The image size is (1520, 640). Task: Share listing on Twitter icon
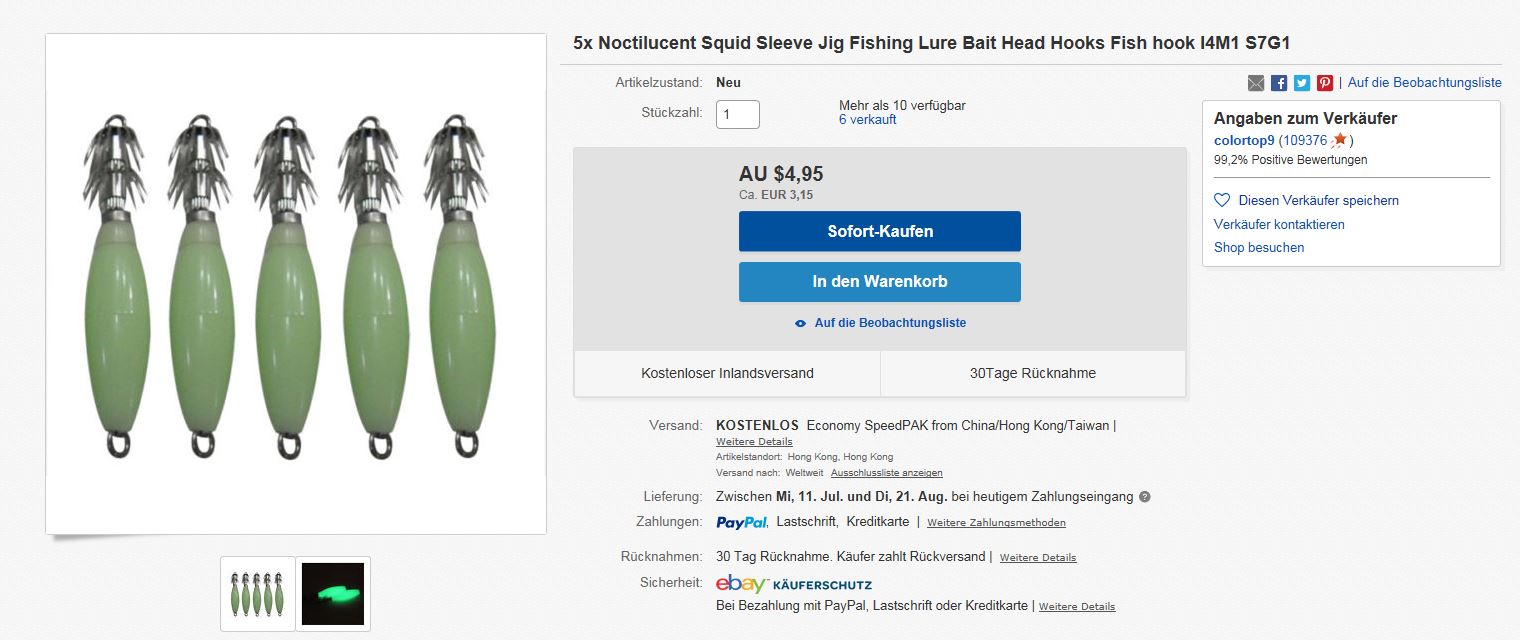1302,83
